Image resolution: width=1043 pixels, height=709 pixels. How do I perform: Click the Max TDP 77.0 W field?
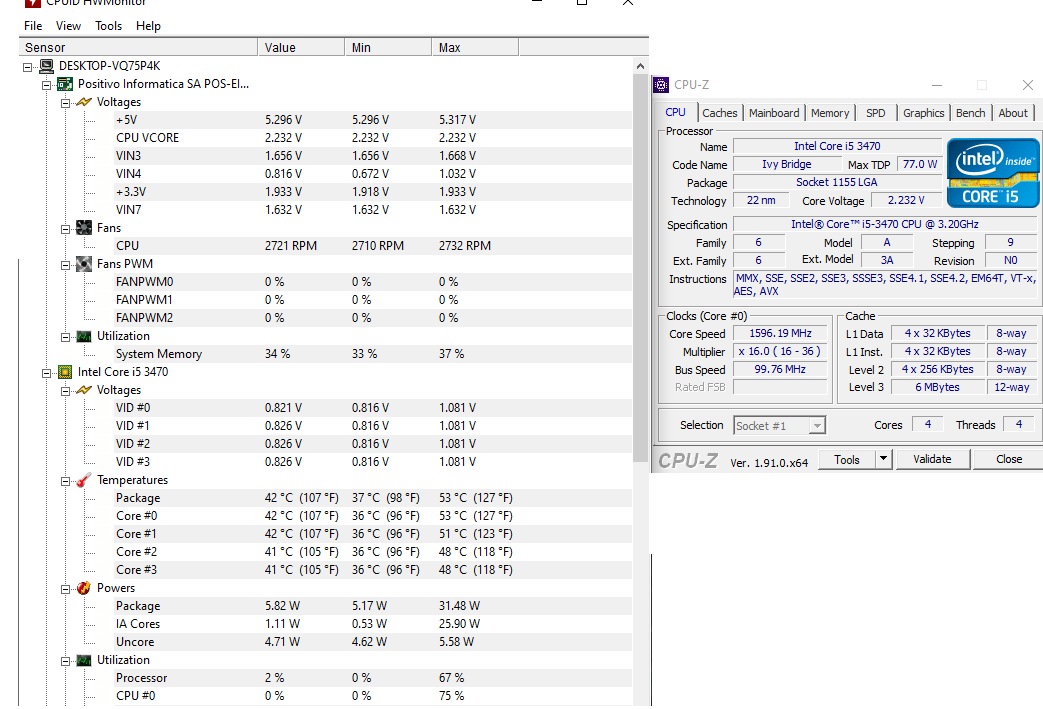coord(919,164)
